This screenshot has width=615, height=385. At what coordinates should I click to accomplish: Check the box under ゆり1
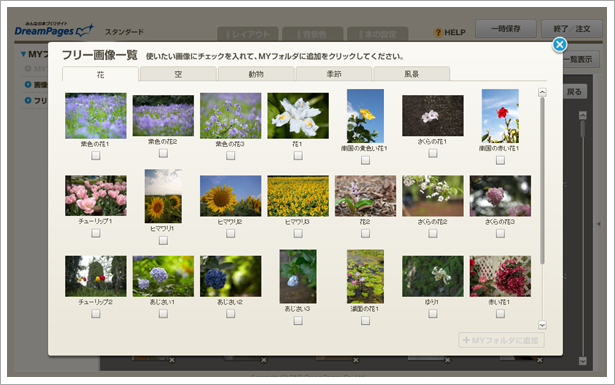433,314
